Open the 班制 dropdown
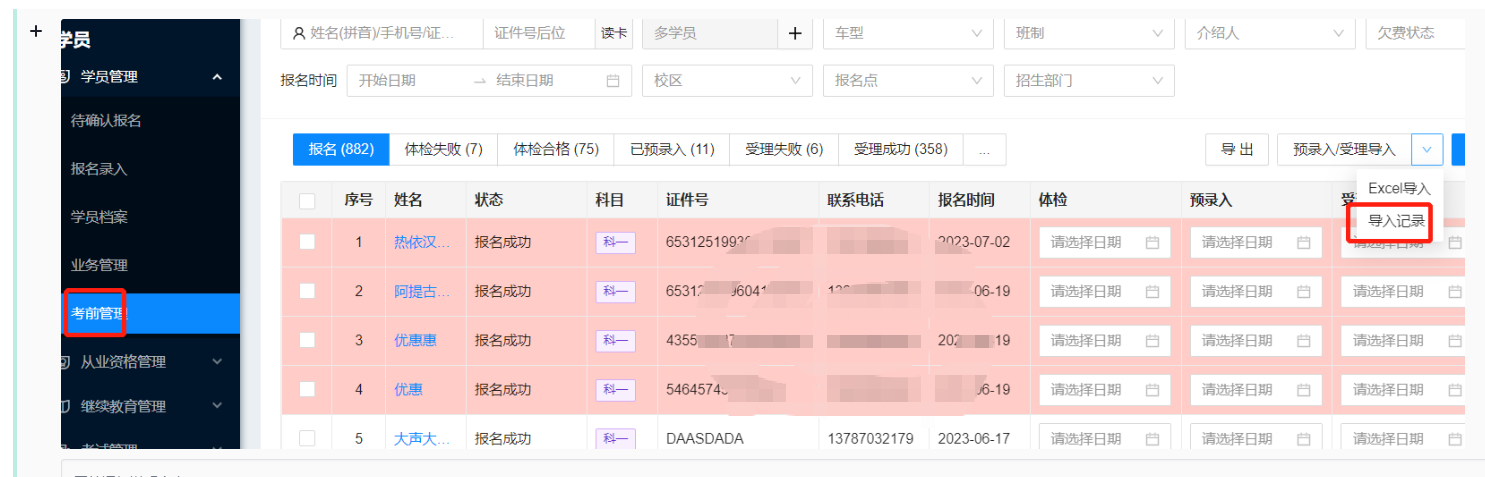Image resolution: width=1485 pixels, height=477 pixels. [x=1089, y=33]
